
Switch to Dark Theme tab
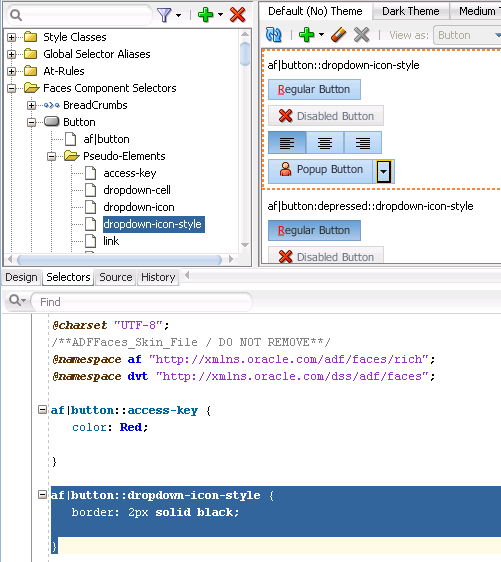411,11
